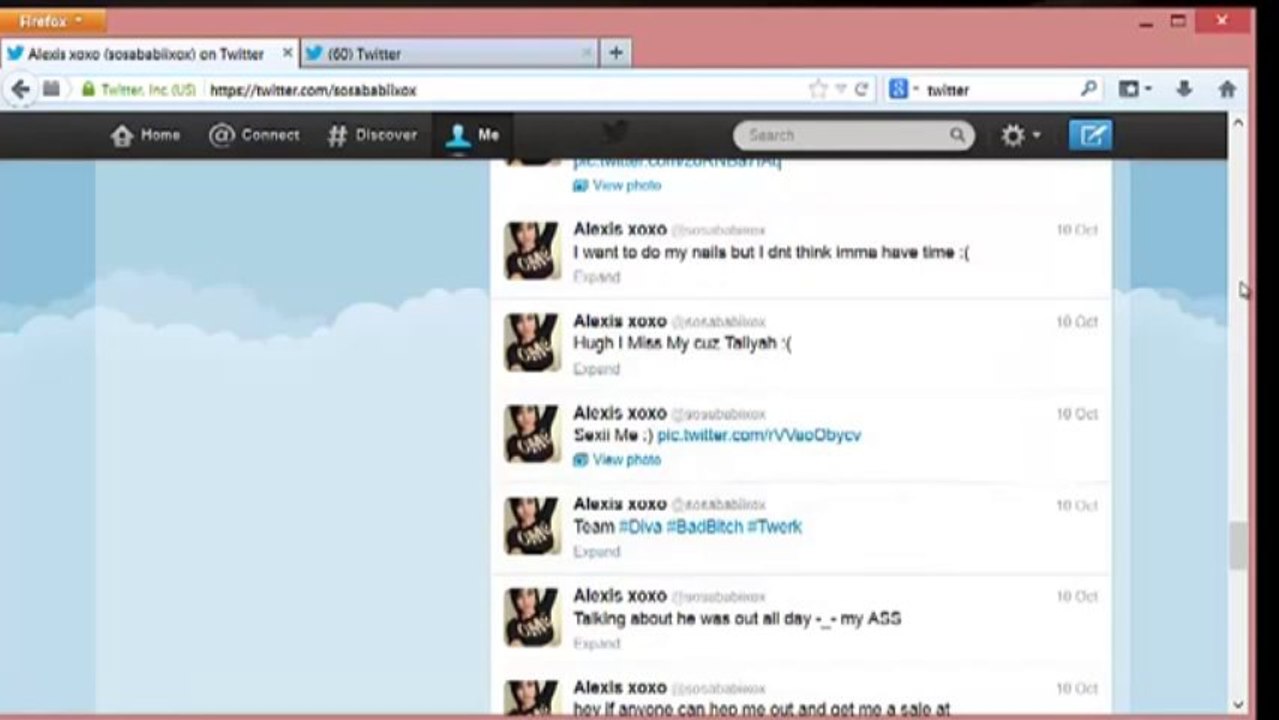Expand the 'Miss My cuz Taliyah' tweet

pyautogui.click(x=597, y=369)
